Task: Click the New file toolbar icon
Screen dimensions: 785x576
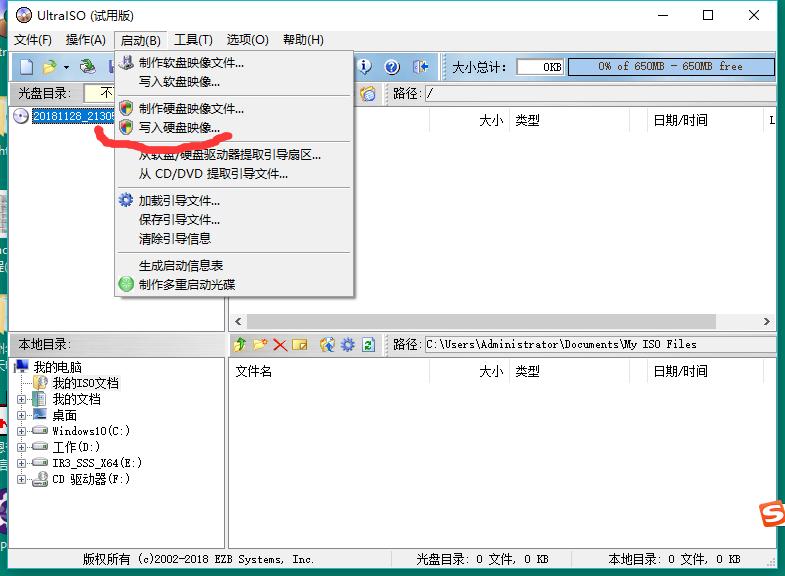Action: (27, 67)
